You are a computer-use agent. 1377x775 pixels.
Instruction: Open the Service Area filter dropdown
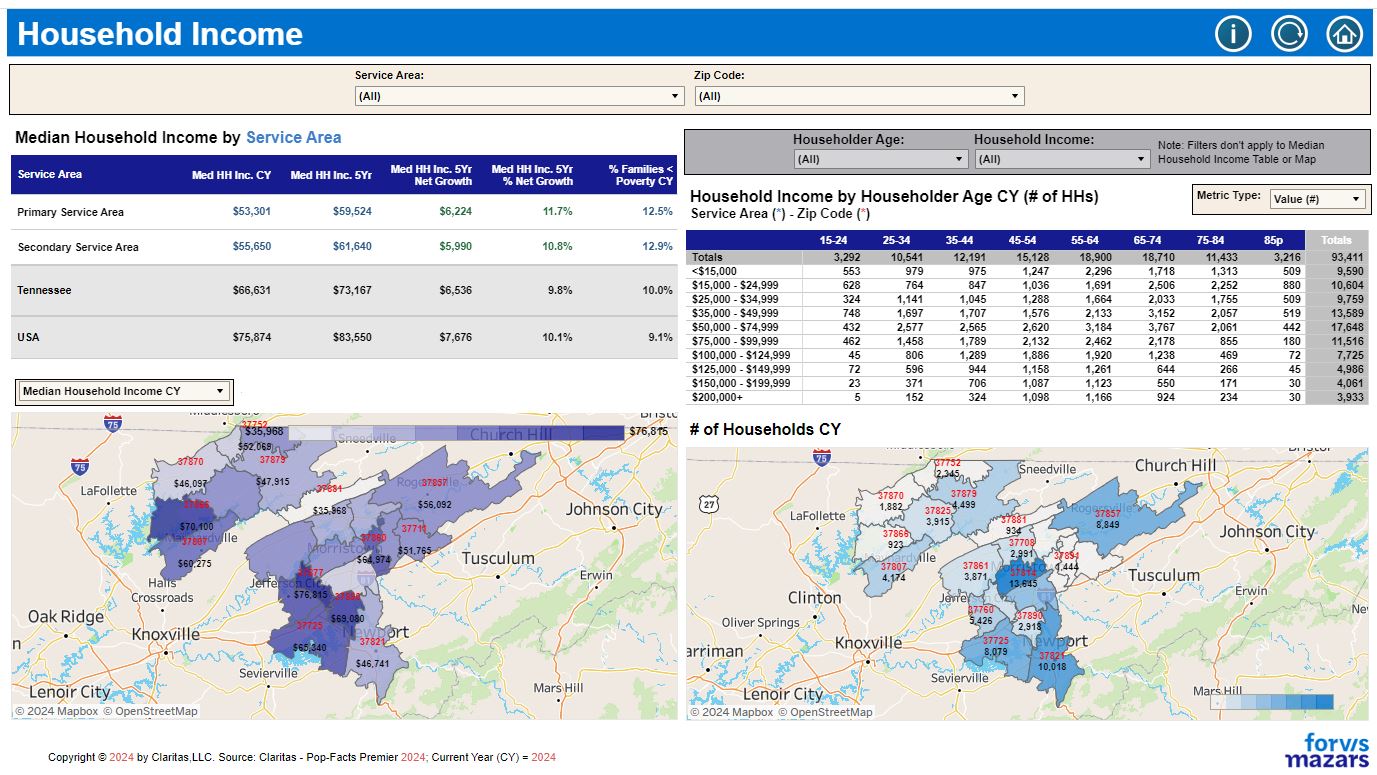519,96
